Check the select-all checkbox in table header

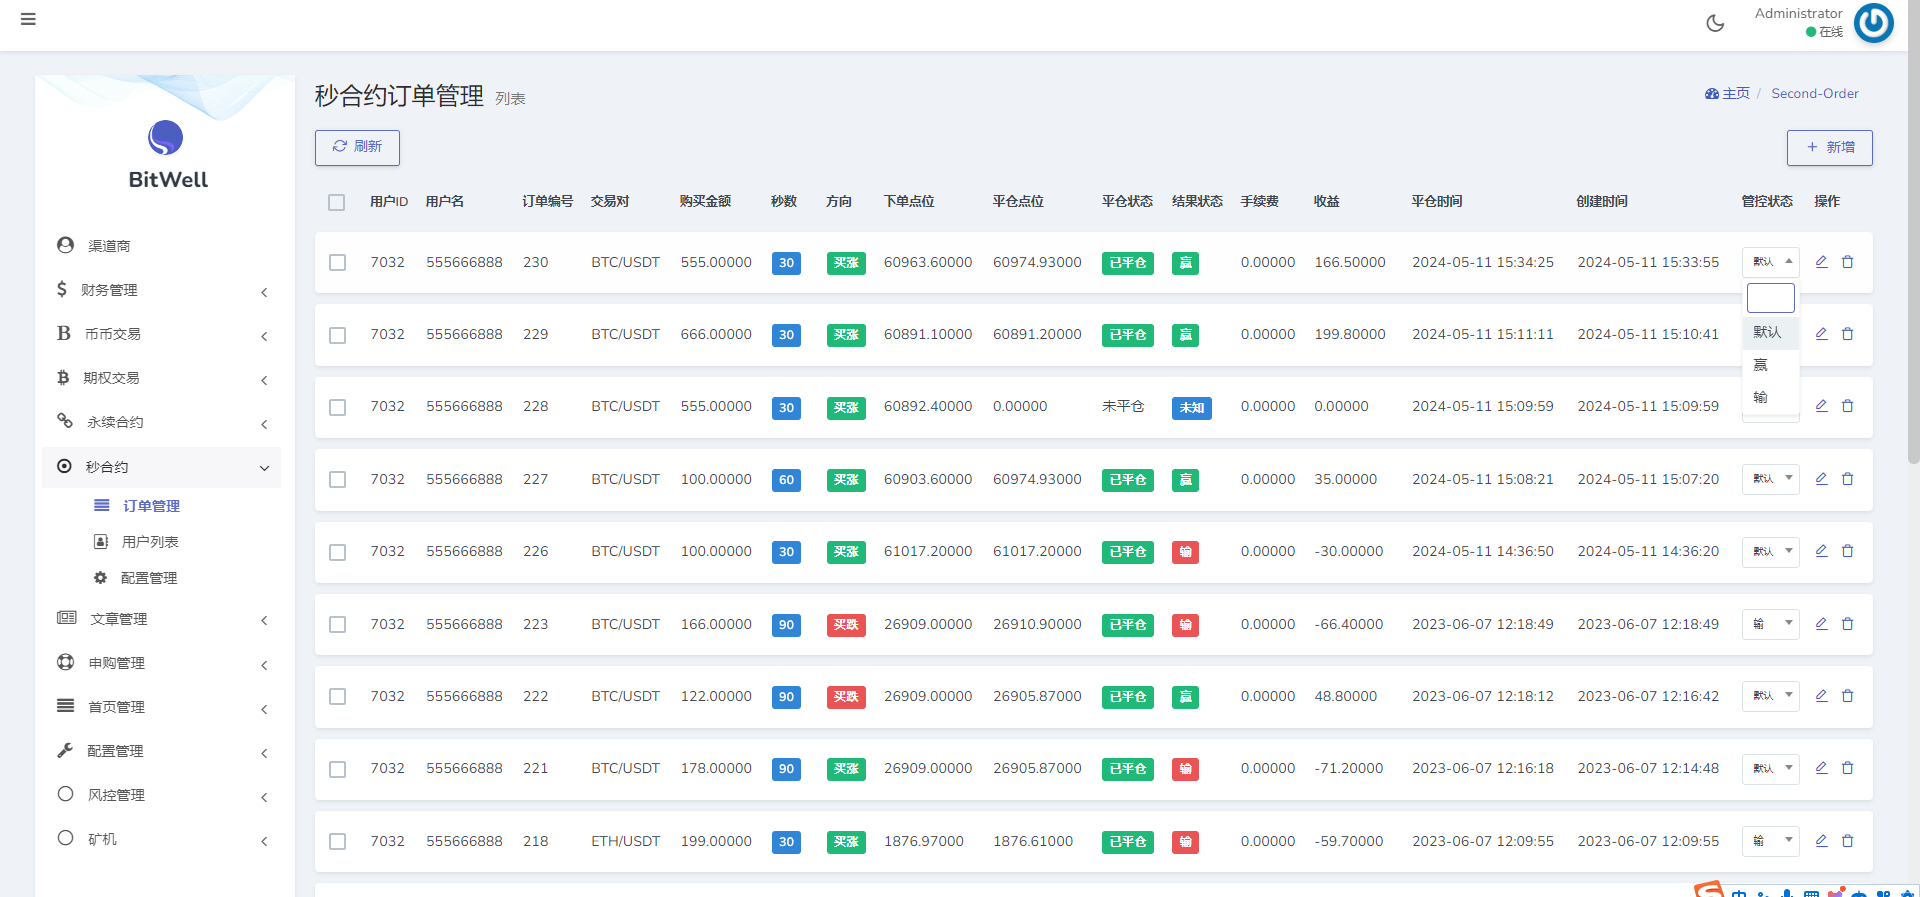click(x=337, y=202)
